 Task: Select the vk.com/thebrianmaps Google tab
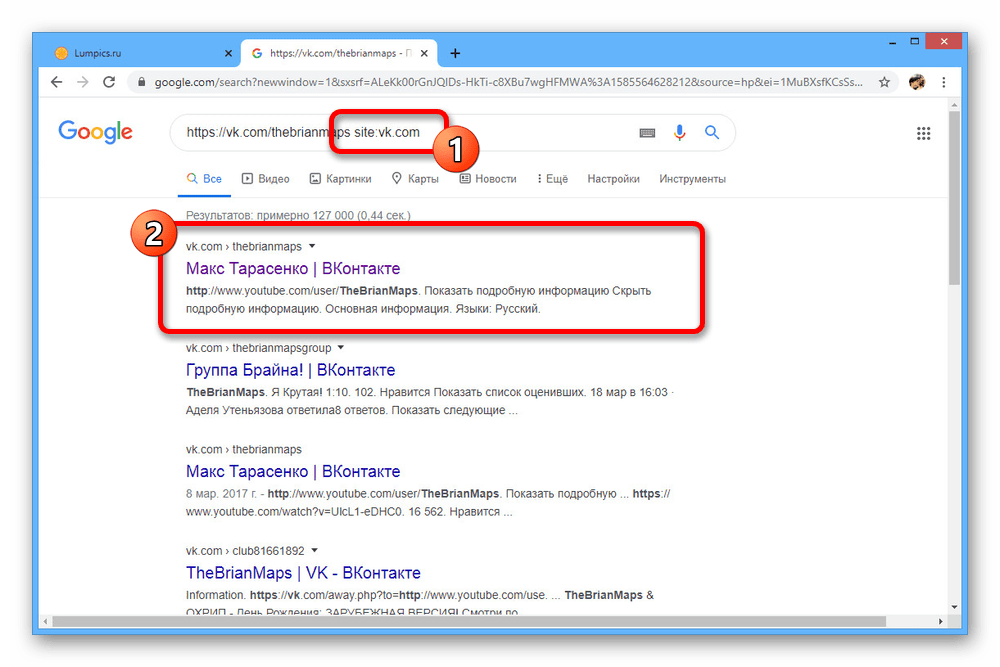[x=339, y=54]
